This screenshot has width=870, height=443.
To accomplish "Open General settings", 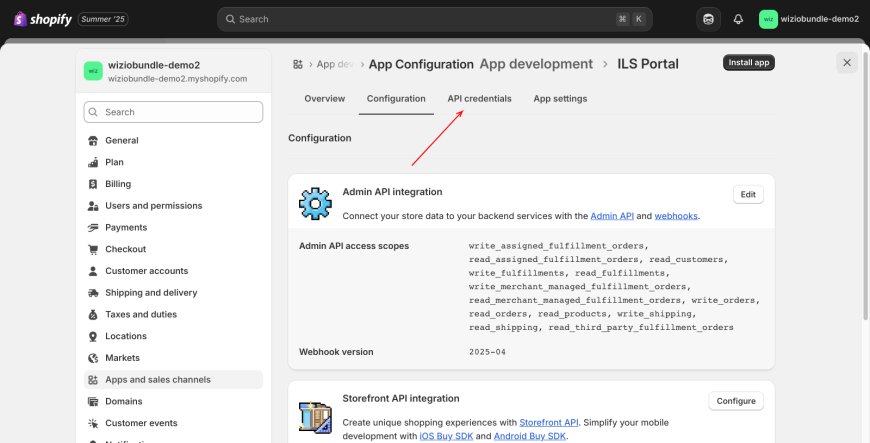I will (x=173, y=140).
